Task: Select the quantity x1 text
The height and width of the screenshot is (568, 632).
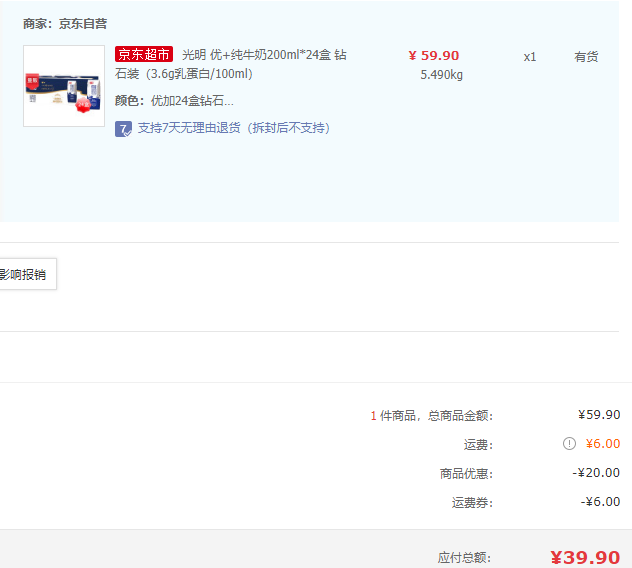Action: (530, 57)
